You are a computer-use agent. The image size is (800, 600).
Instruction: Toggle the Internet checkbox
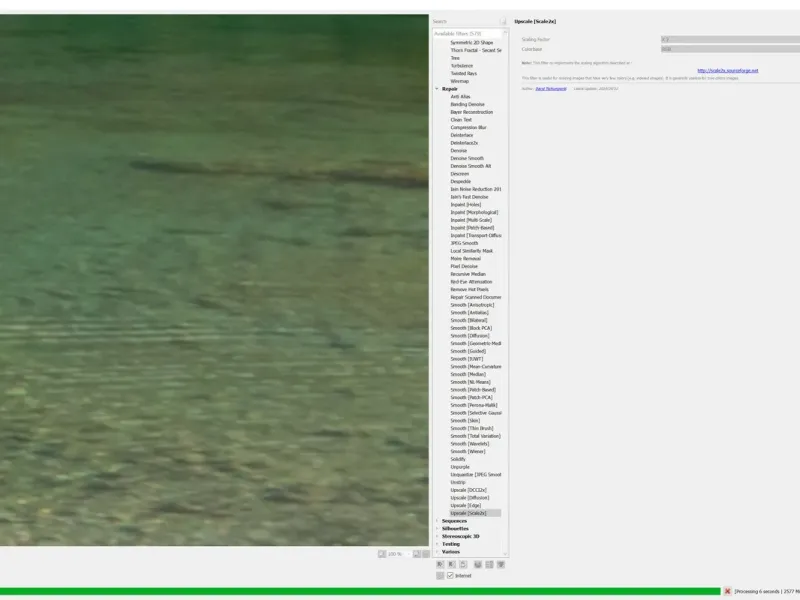pos(450,576)
